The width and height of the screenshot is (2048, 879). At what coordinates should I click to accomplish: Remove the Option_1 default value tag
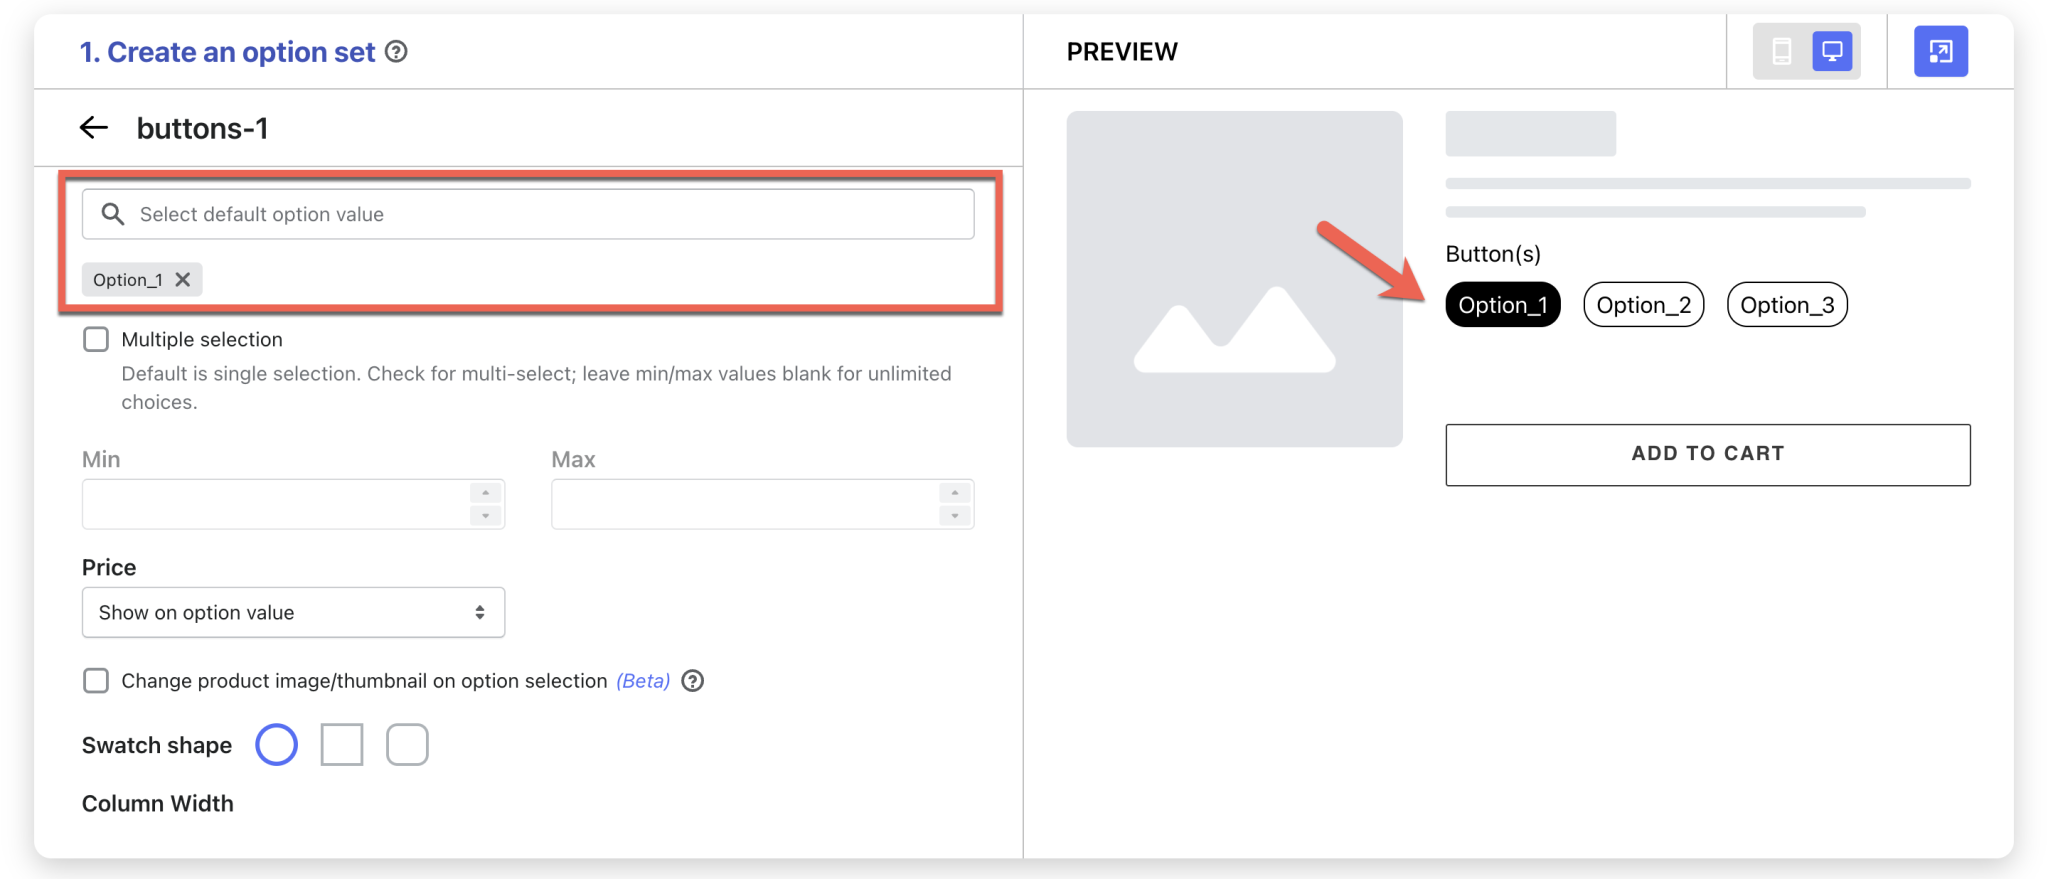pos(183,280)
